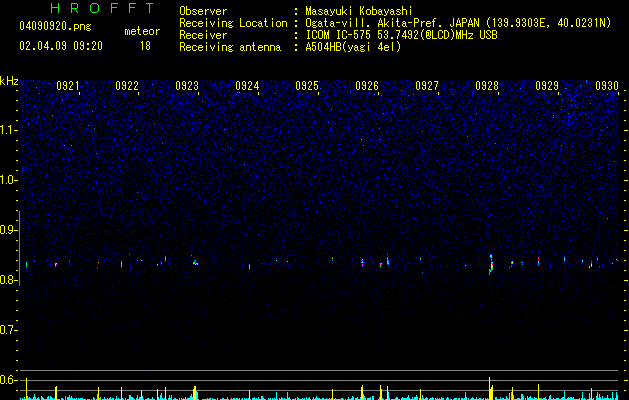Image resolution: width=629 pixels, height=400 pixels.
Task: Click the Receiver field label
Action: [203, 35]
